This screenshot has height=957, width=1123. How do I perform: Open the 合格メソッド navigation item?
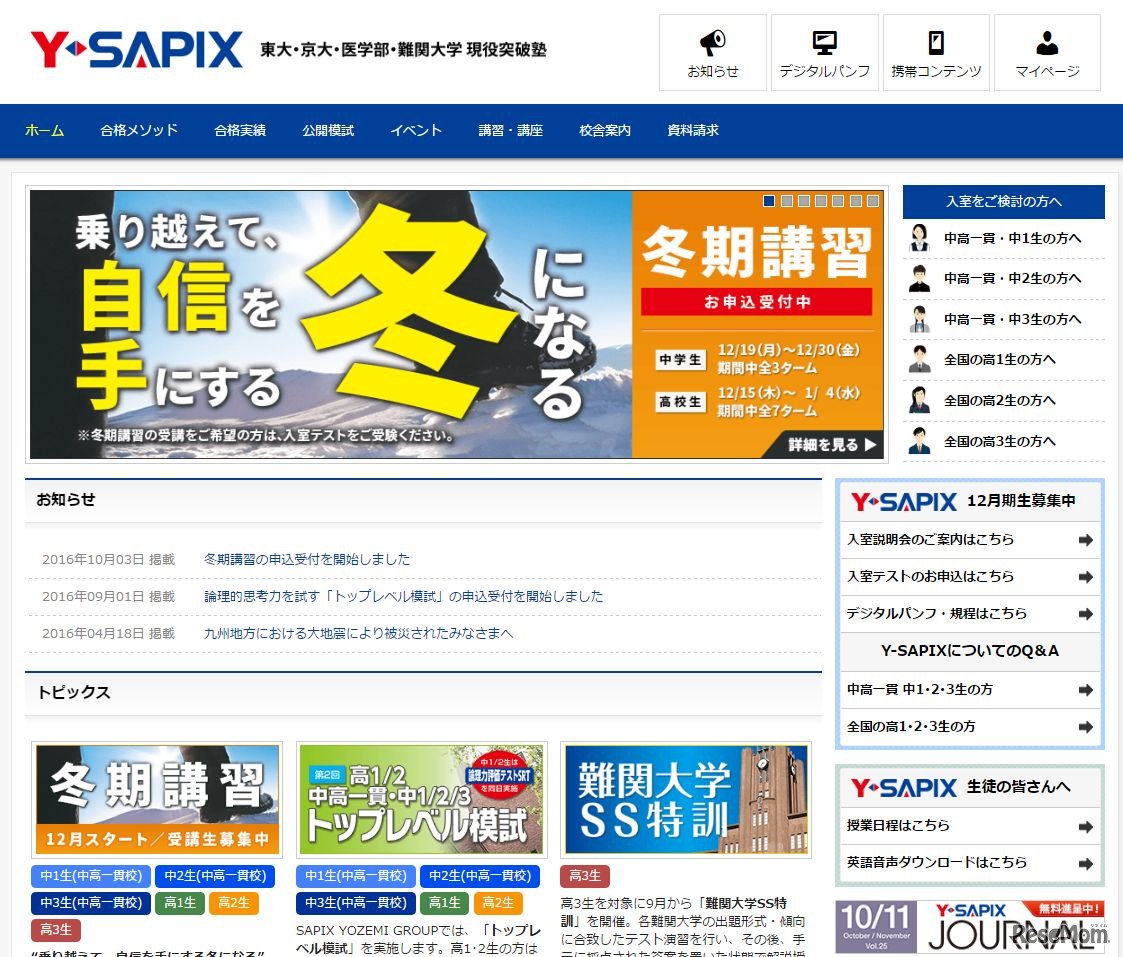[x=139, y=130]
